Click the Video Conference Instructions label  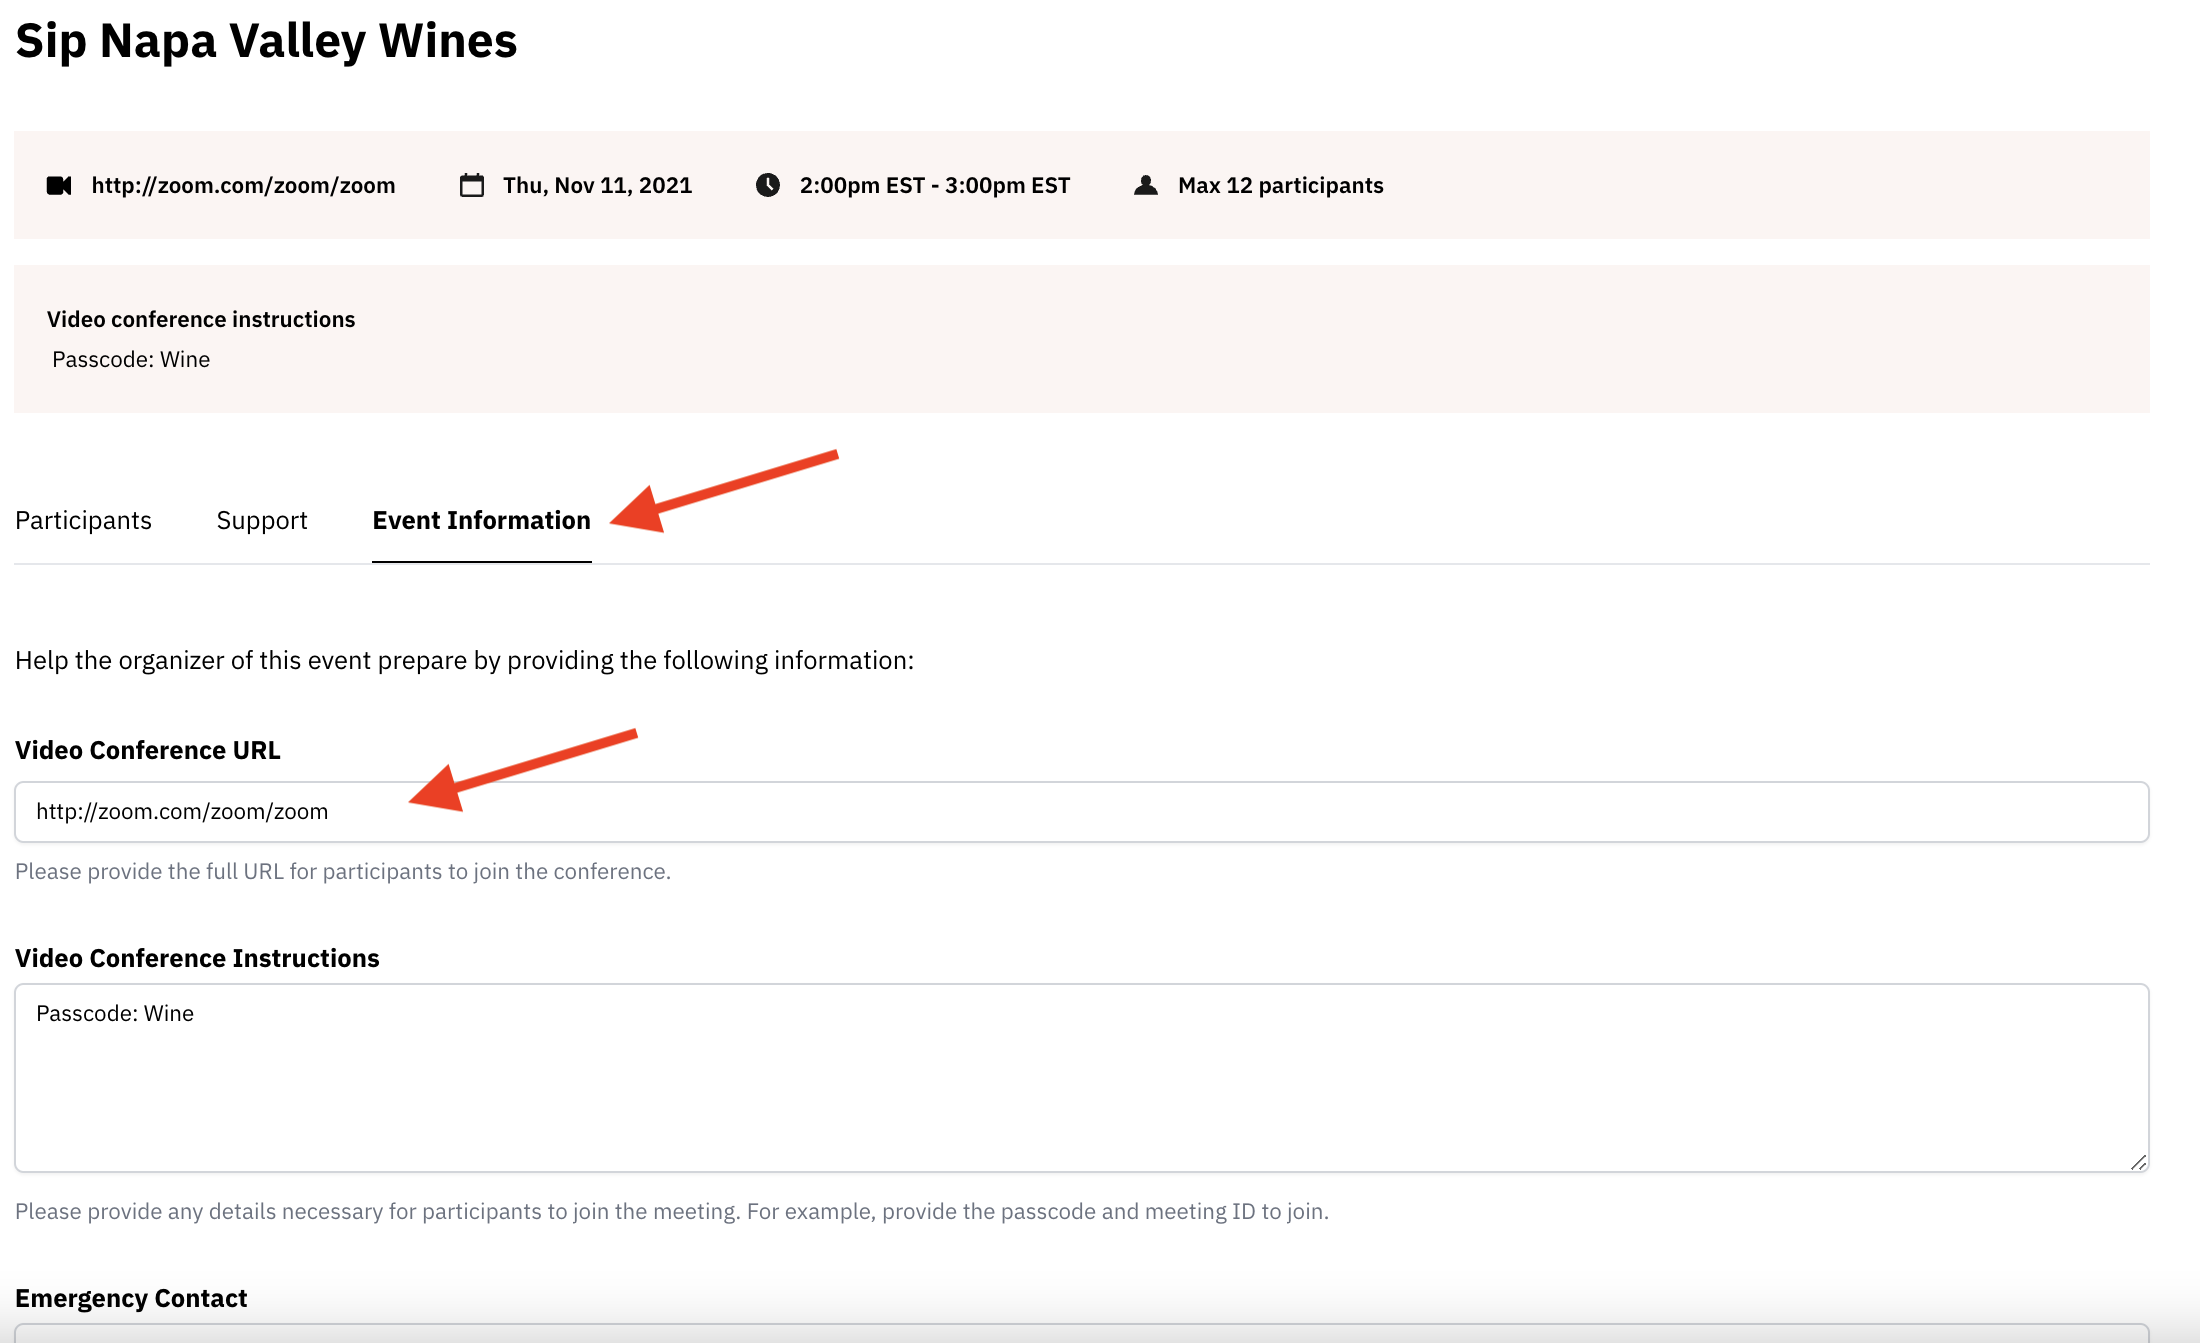point(197,959)
